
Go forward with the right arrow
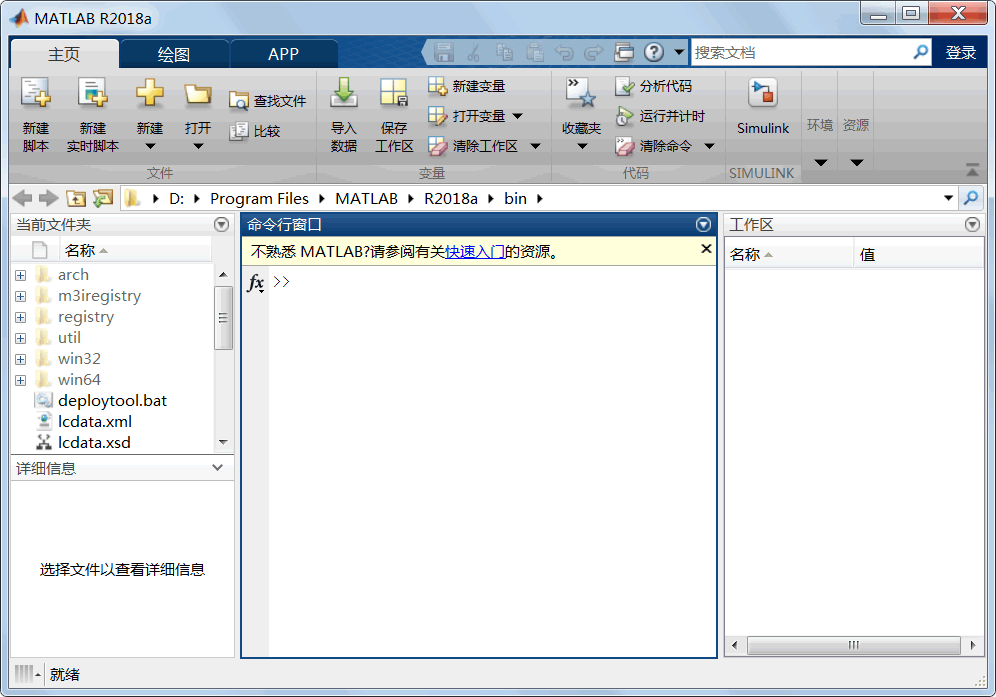(x=48, y=199)
